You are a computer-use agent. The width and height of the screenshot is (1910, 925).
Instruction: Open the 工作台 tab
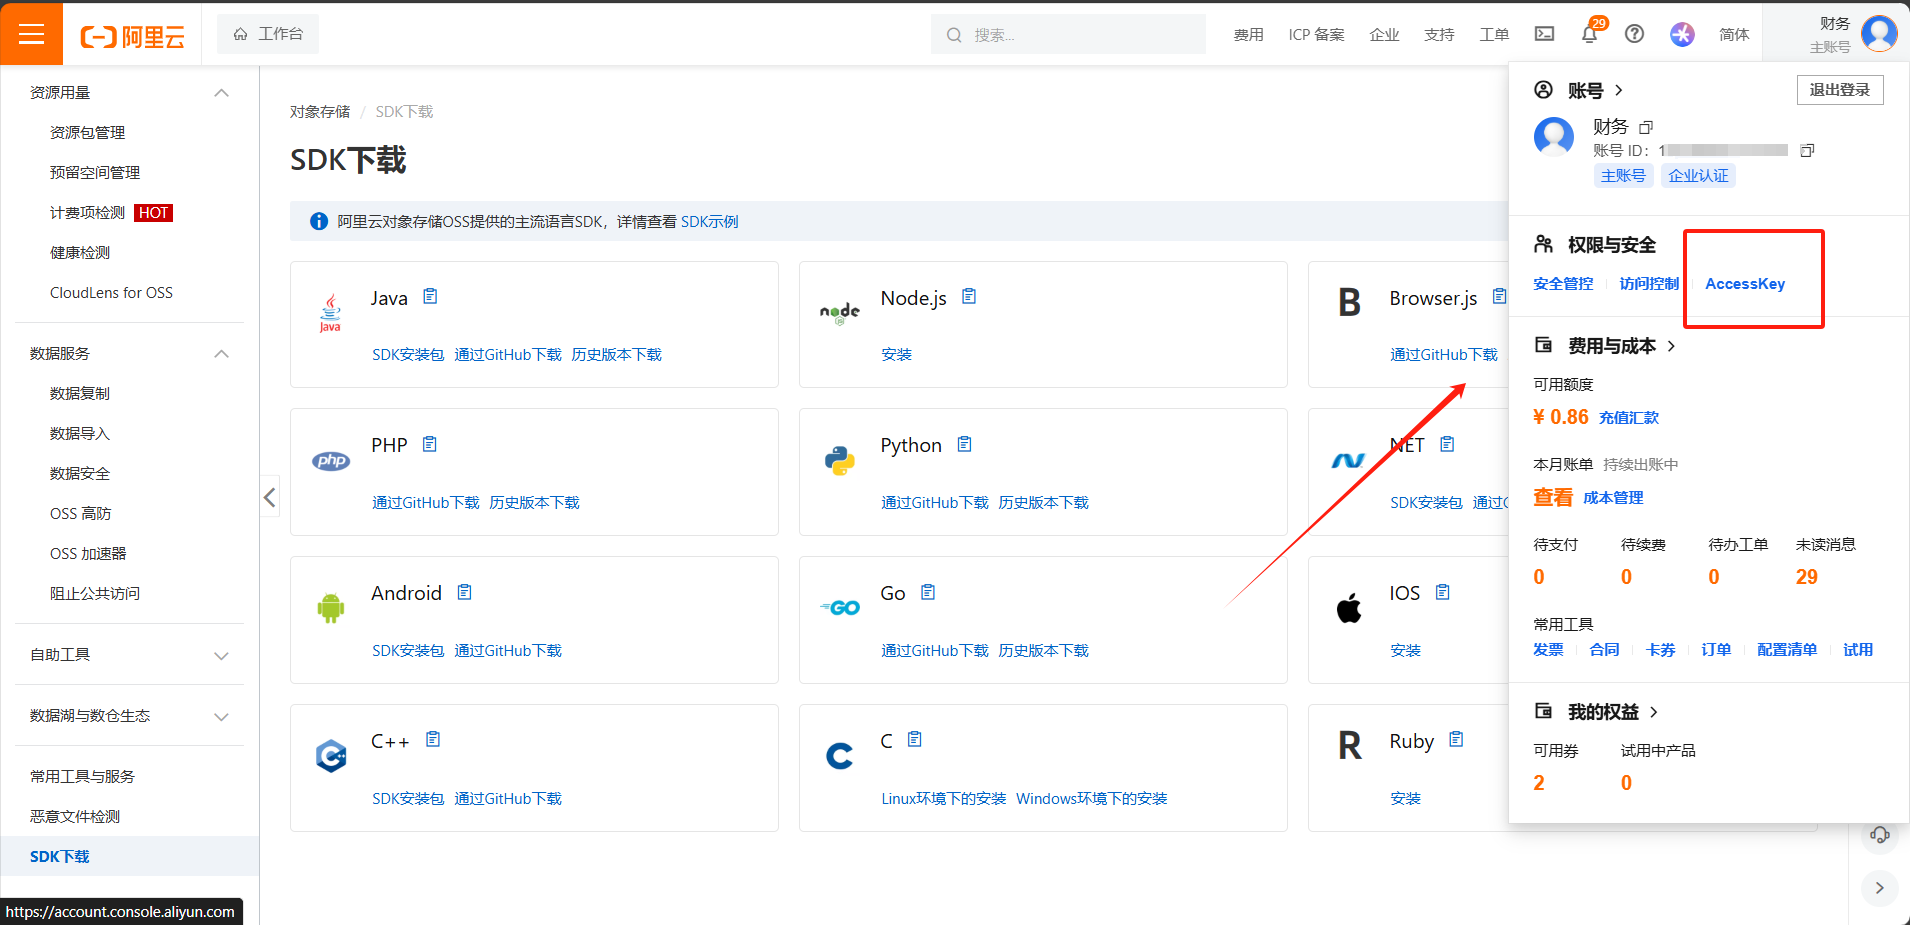pyautogui.click(x=268, y=34)
